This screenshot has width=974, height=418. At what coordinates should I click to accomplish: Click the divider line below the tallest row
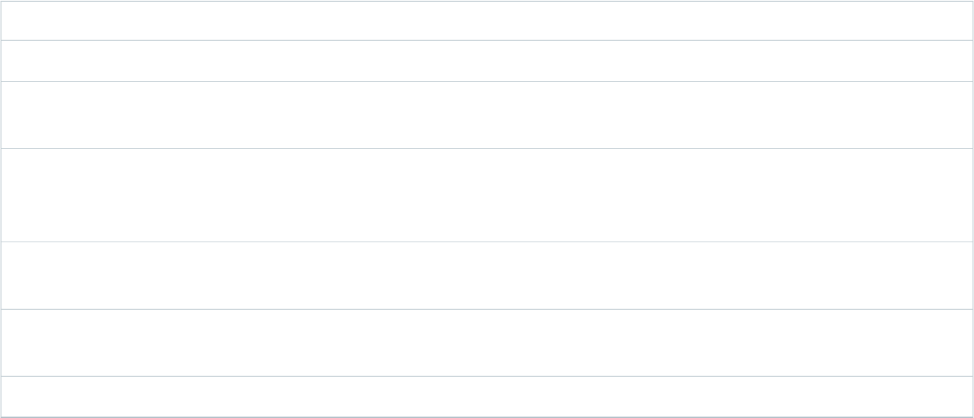[x=487, y=241]
